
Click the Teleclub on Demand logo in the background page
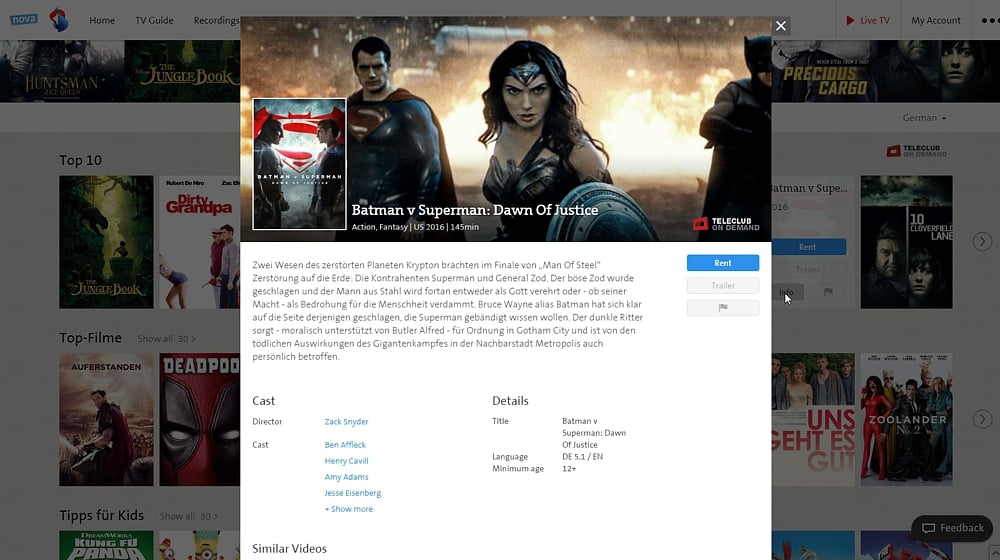pyautogui.click(x=916, y=151)
